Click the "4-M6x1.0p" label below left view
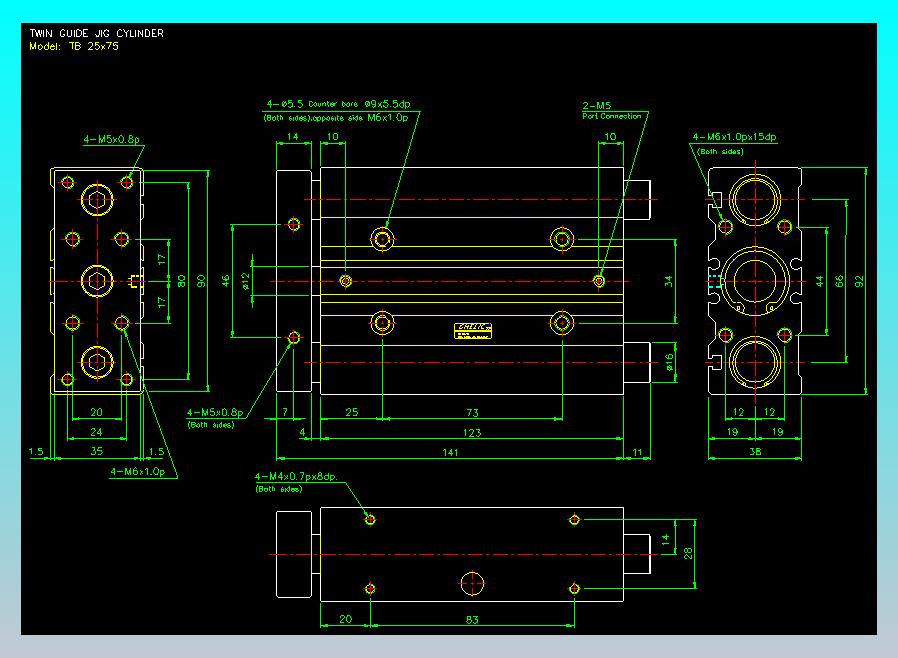Image resolution: width=898 pixels, height=658 pixels. pyautogui.click(x=136, y=471)
